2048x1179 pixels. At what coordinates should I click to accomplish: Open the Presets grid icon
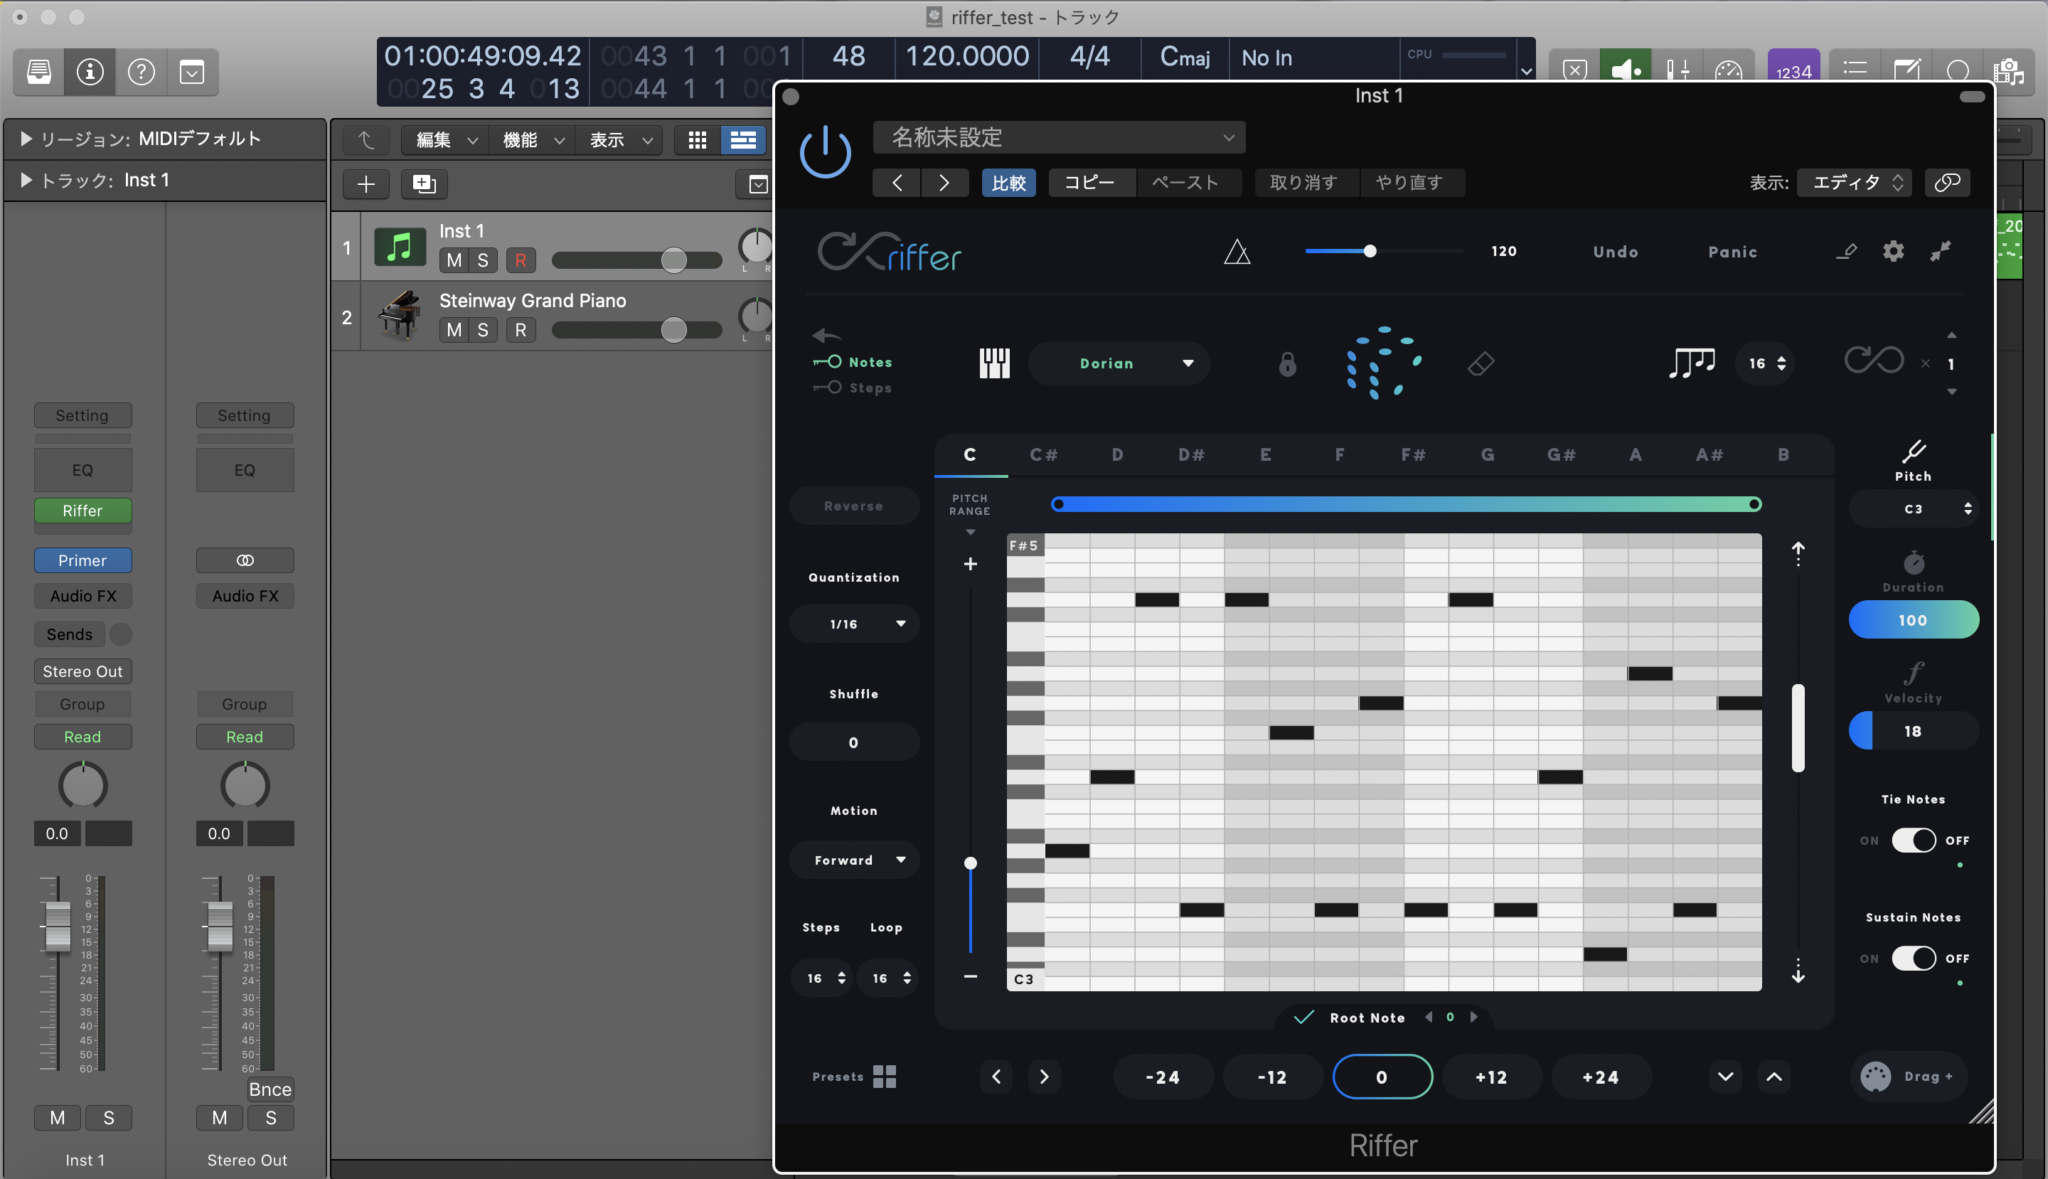point(884,1076)
